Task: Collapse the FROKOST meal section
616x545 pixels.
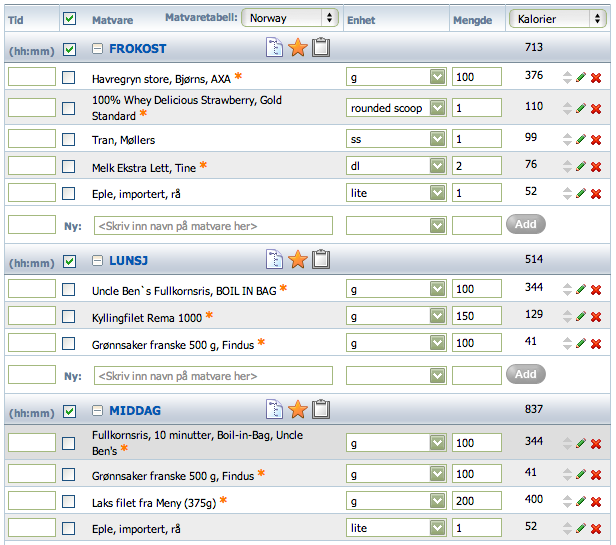Action: (x=97, y=49)
